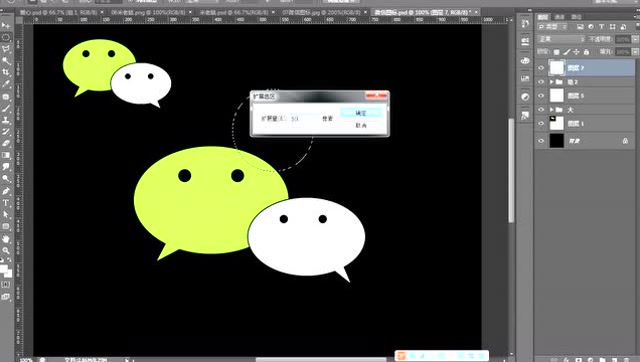640x362 pixels.
Task: Expand group 大
Action: point(551,109)
